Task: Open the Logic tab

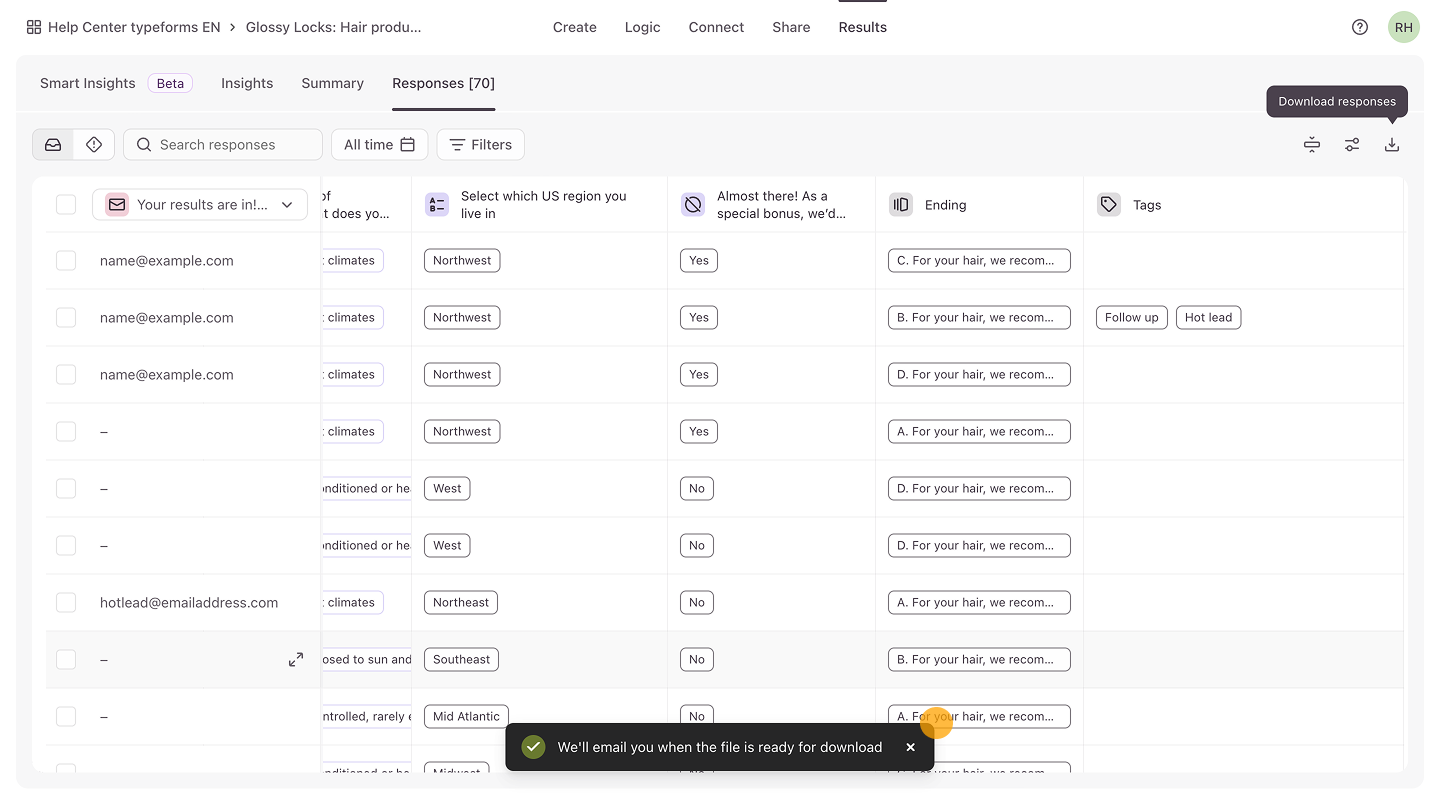Action: (x=642, y=27)
